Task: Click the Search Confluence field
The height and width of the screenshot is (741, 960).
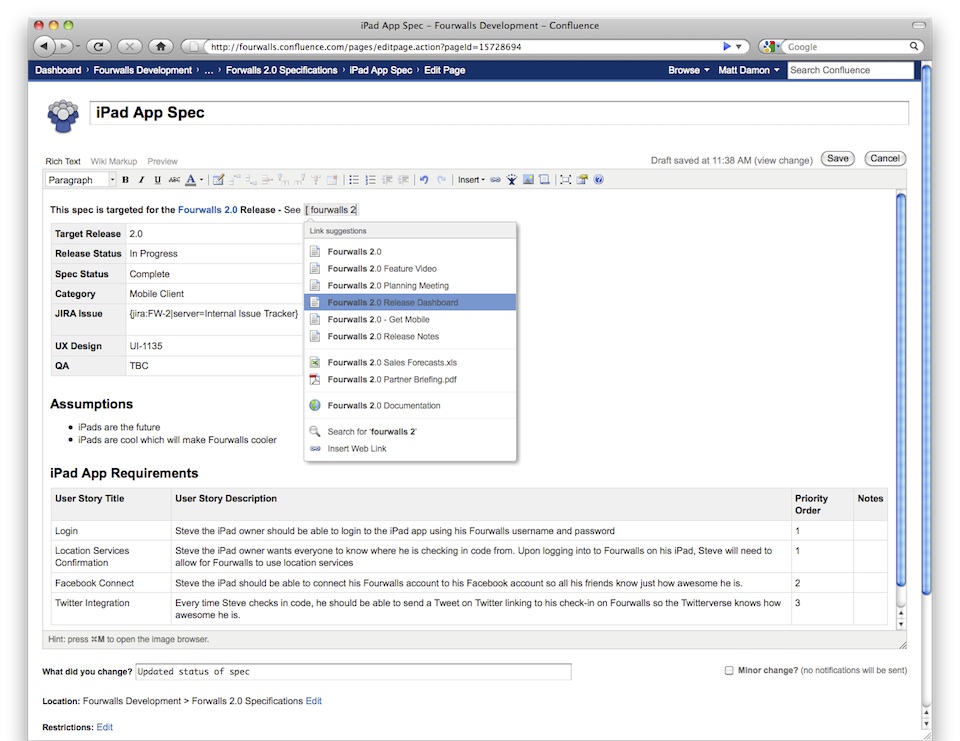Action: [x=850, y=70]
